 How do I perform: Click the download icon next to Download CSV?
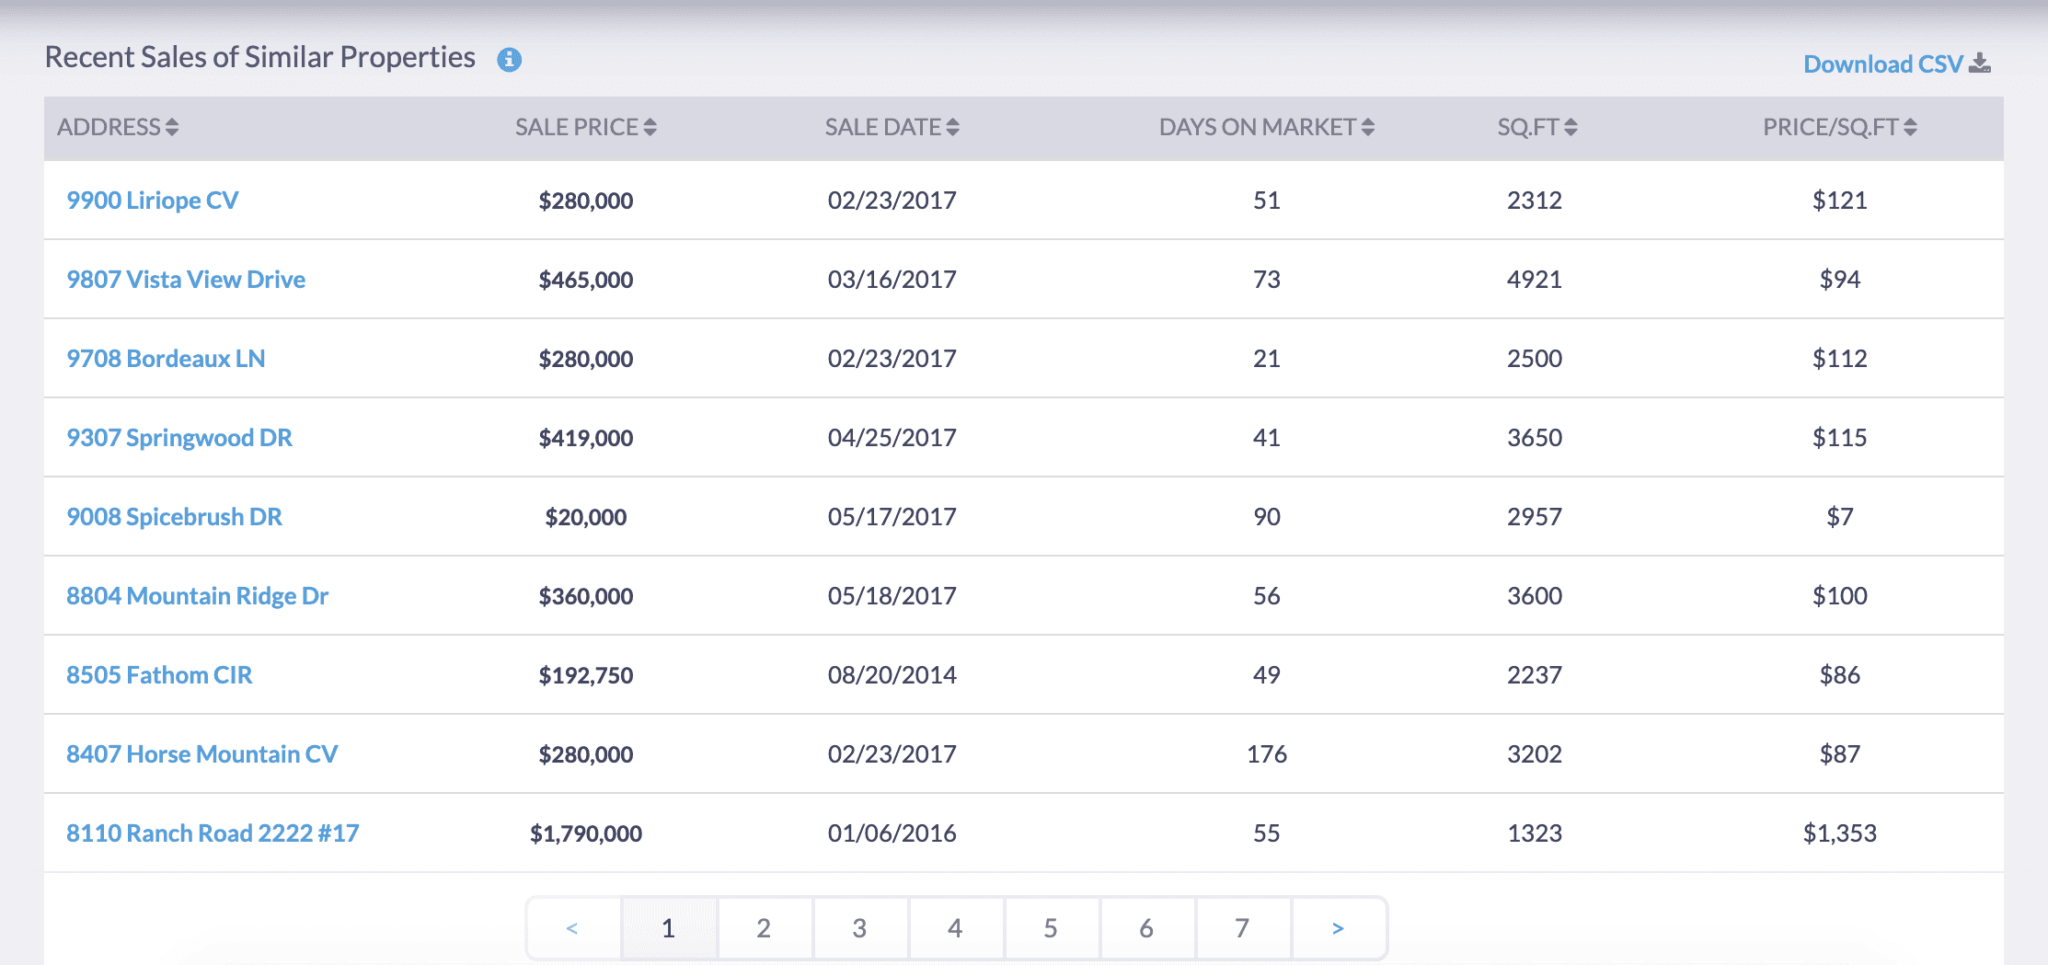[1978, 62]
